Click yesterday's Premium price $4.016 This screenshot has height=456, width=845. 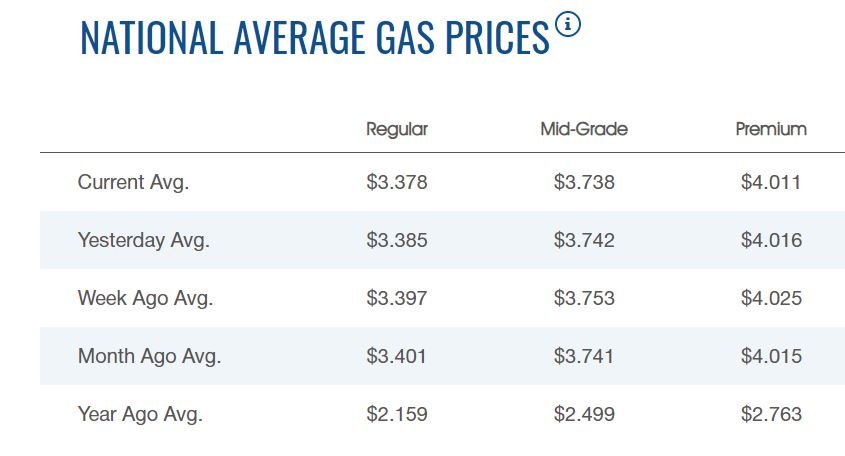[771, 240]
